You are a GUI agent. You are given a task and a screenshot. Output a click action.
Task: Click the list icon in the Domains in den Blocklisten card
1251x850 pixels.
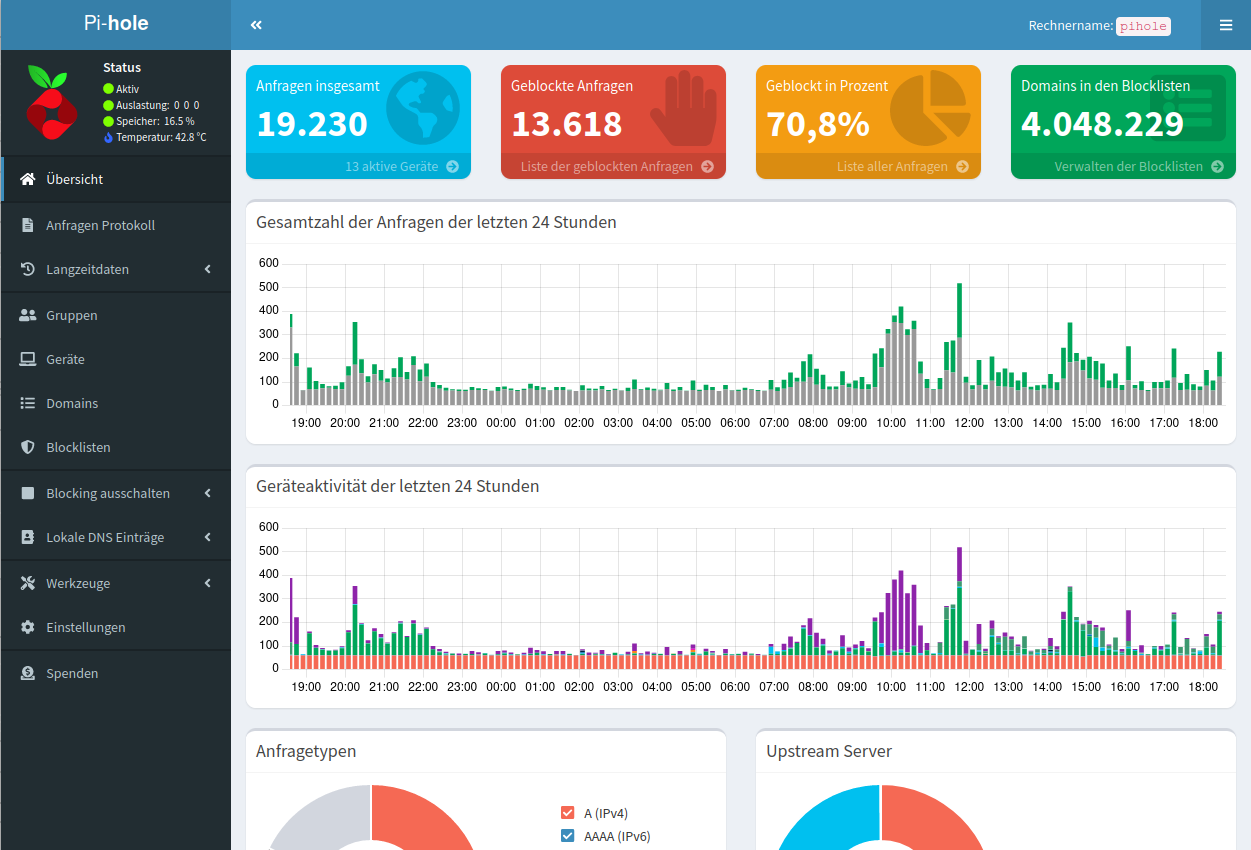coord(1186,108)
